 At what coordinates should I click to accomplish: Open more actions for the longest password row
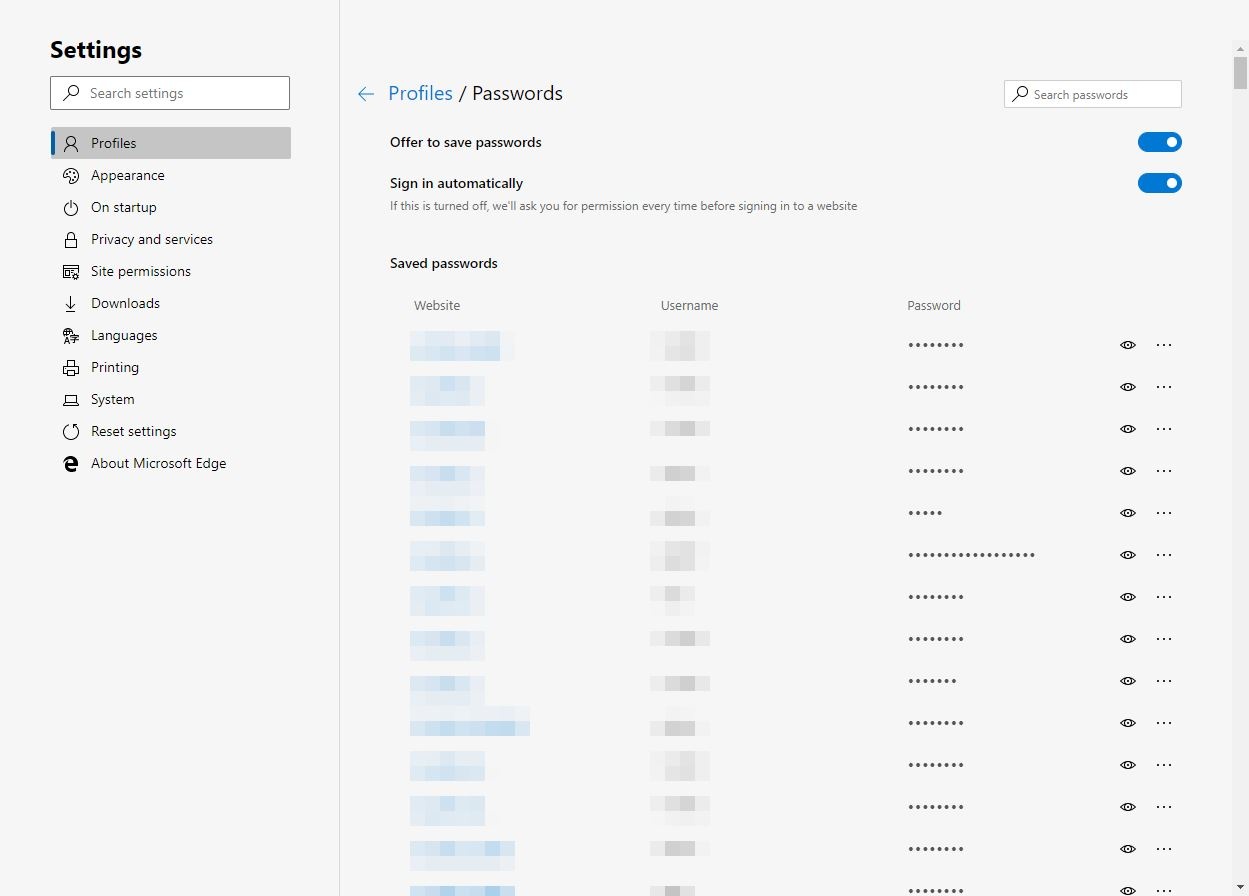(x=1164, y=555)
